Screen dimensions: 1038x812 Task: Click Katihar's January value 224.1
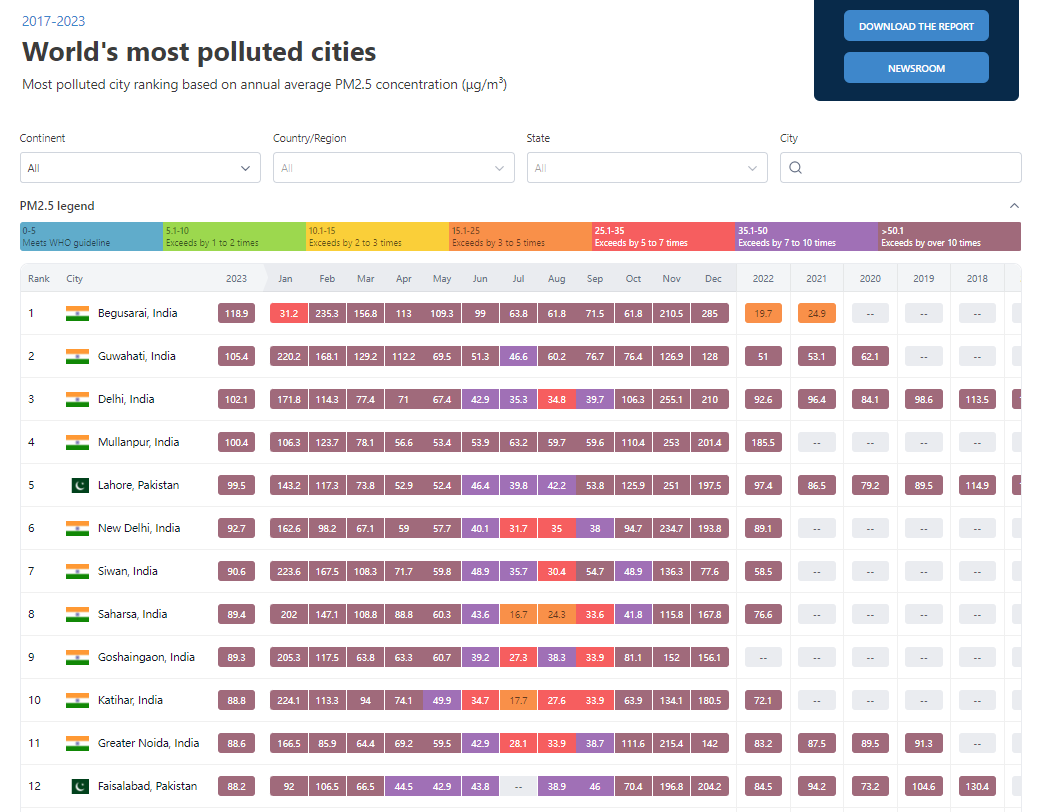289,701
